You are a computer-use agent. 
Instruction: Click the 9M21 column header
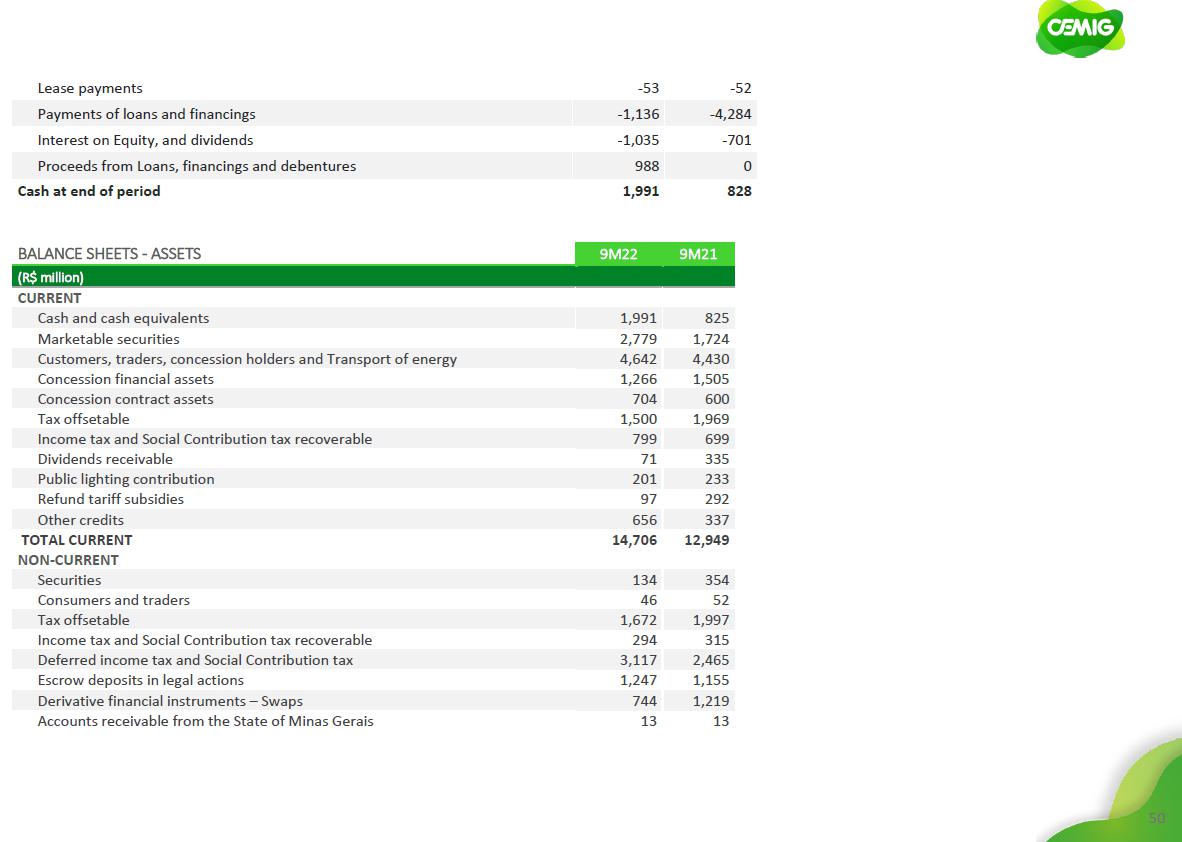tap(698, 254)
